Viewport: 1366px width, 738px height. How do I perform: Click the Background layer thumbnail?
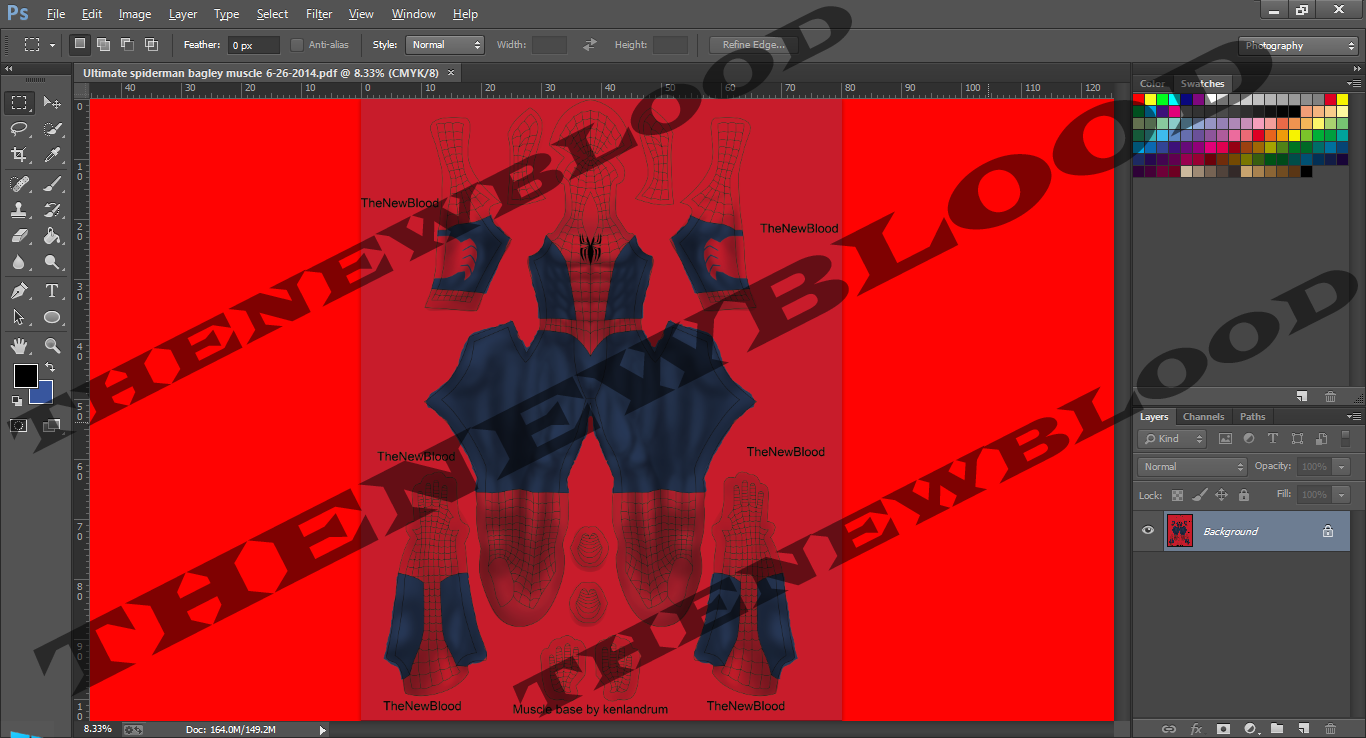coord(1180,531)
